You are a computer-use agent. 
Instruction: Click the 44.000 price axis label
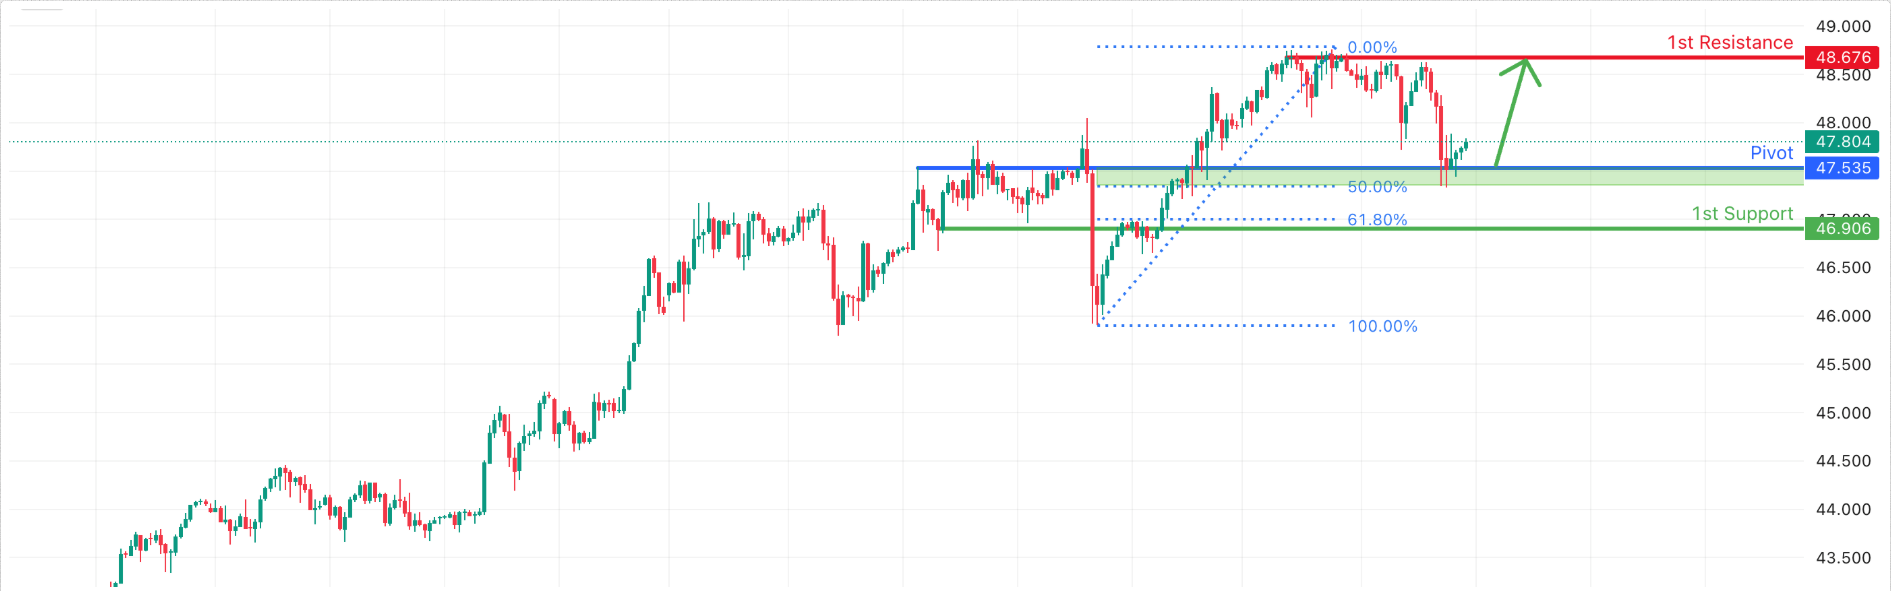1843,510
